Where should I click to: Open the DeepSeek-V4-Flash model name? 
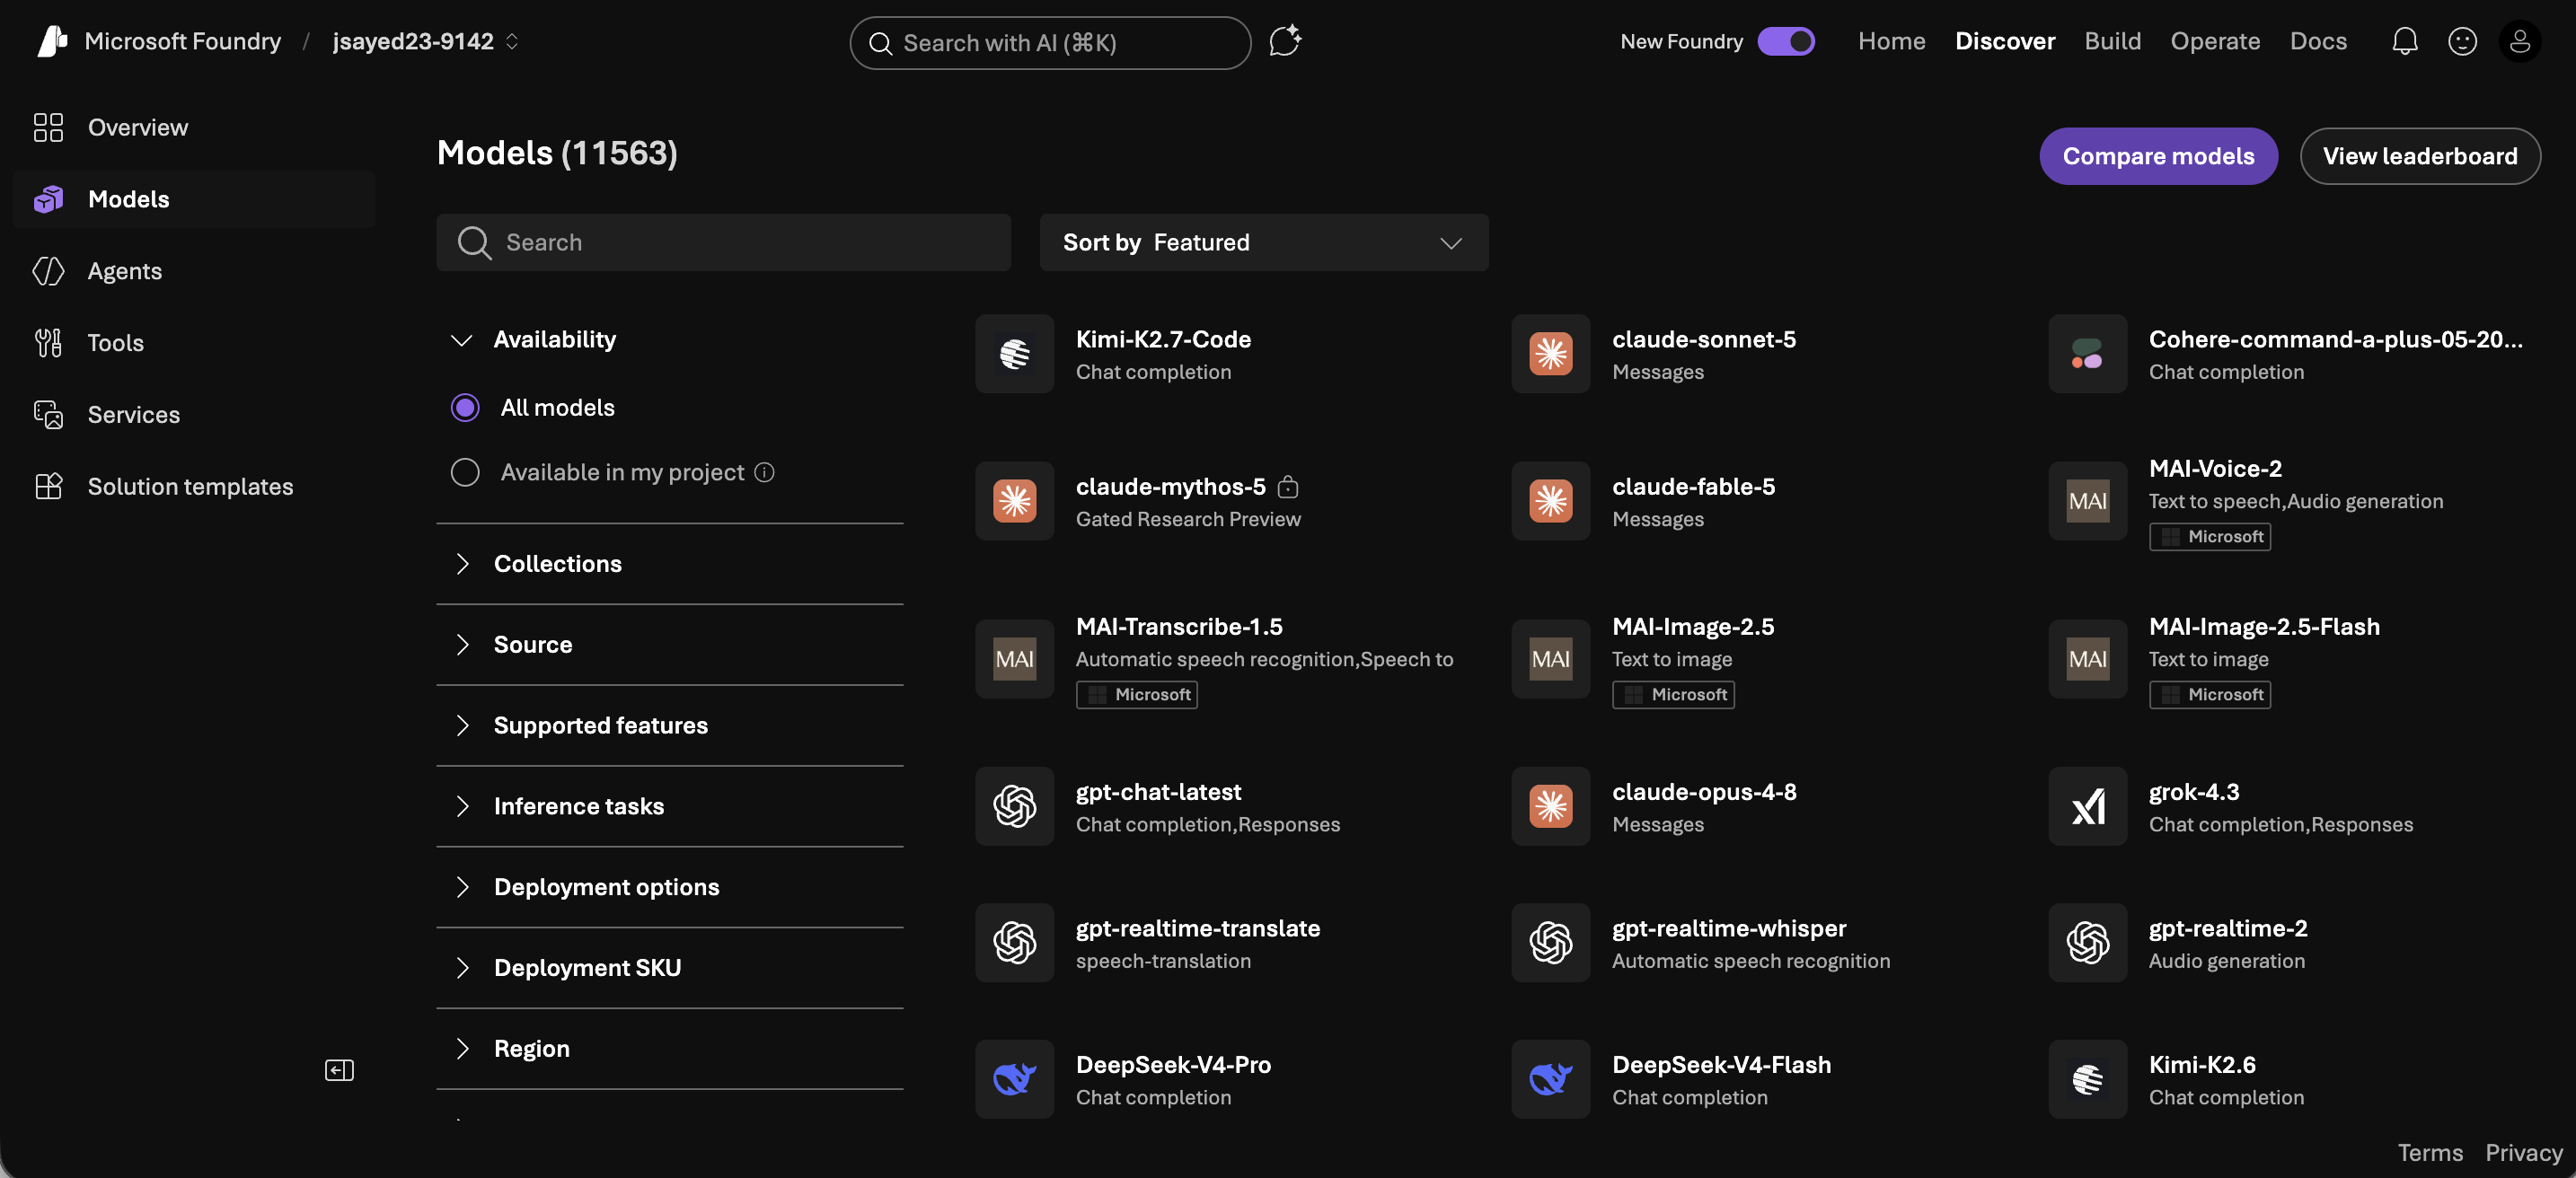[1721, 1065]
